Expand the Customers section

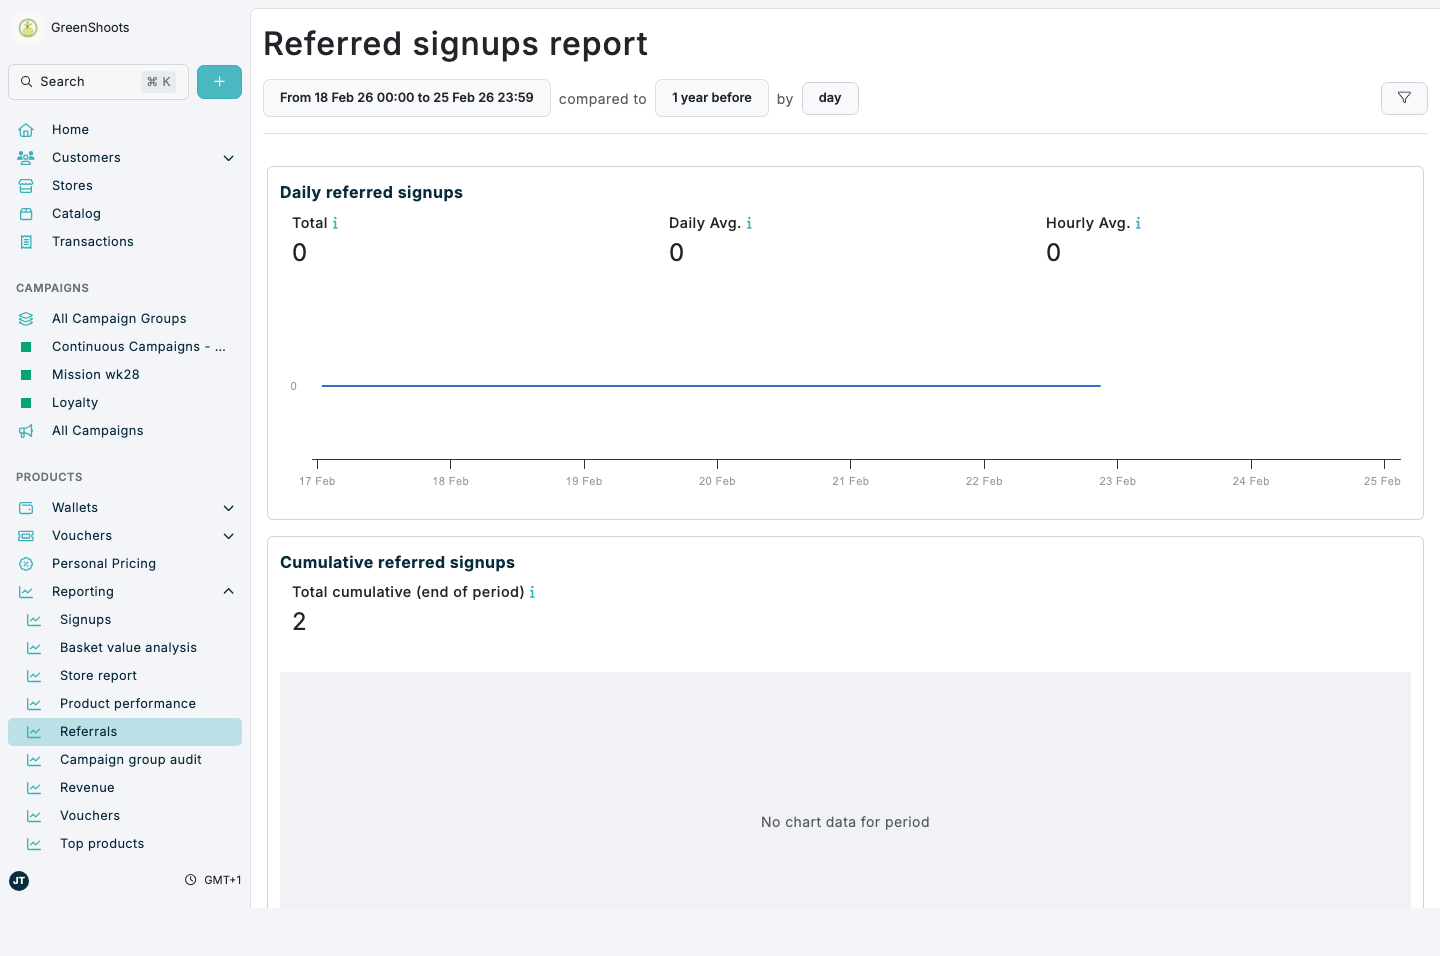coord(228,157)
